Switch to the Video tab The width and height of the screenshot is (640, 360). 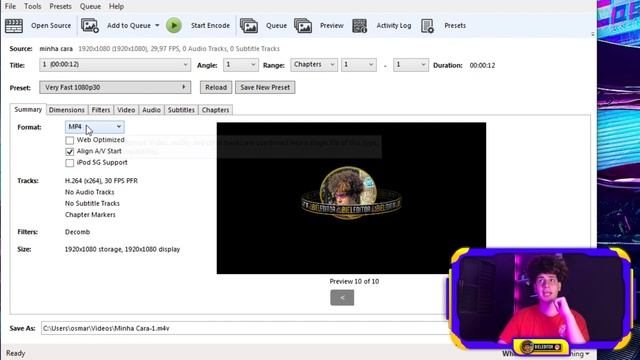point(126,110)
